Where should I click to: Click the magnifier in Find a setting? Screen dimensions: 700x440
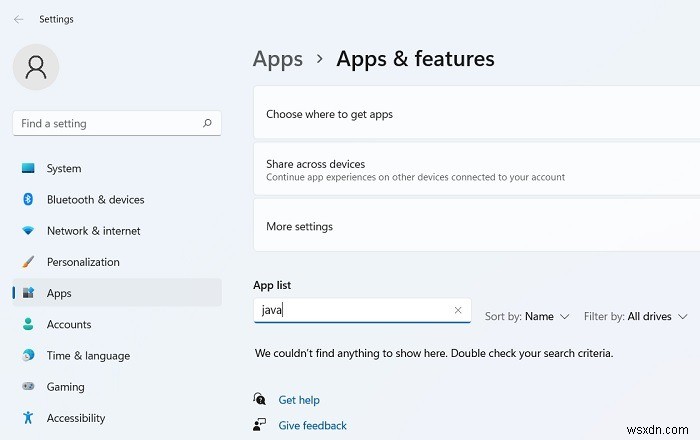click(x=207, y=123)
